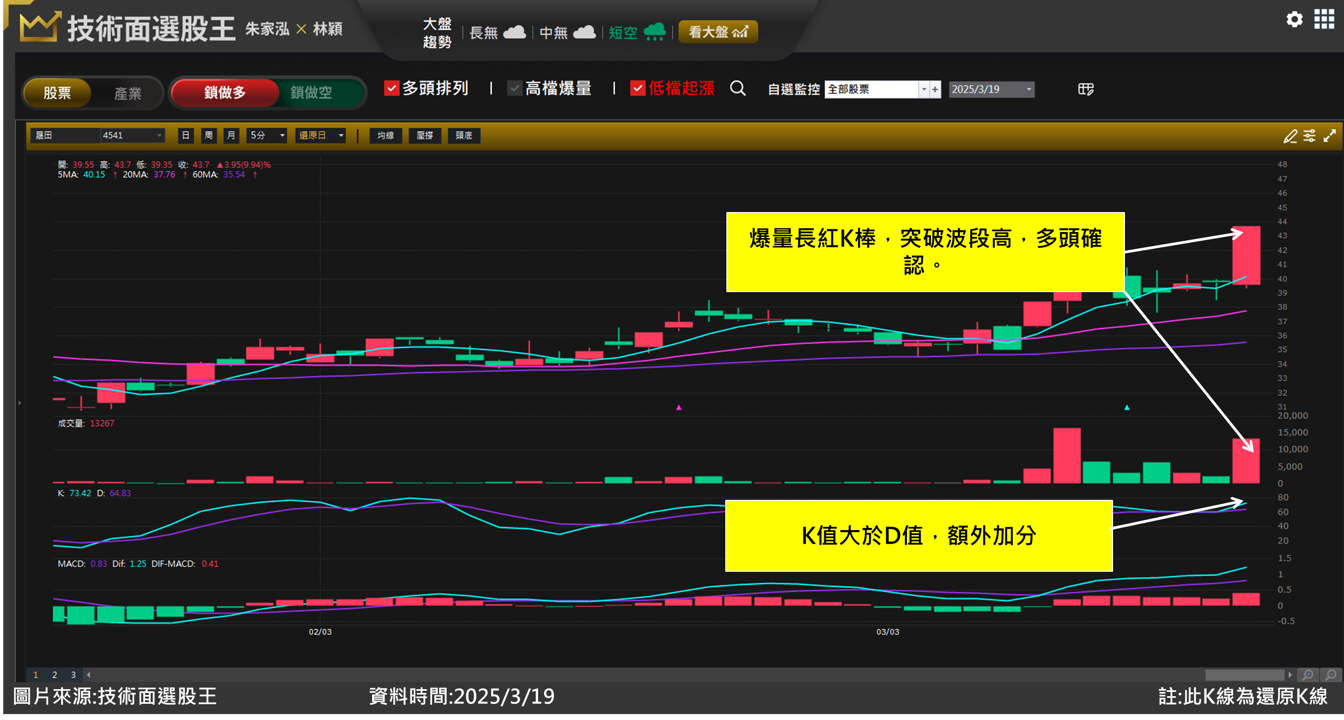Screen dimensions: 1344x720
Task: Zoom out chart with last magnifier icon
Action: tap(1330, 675)
